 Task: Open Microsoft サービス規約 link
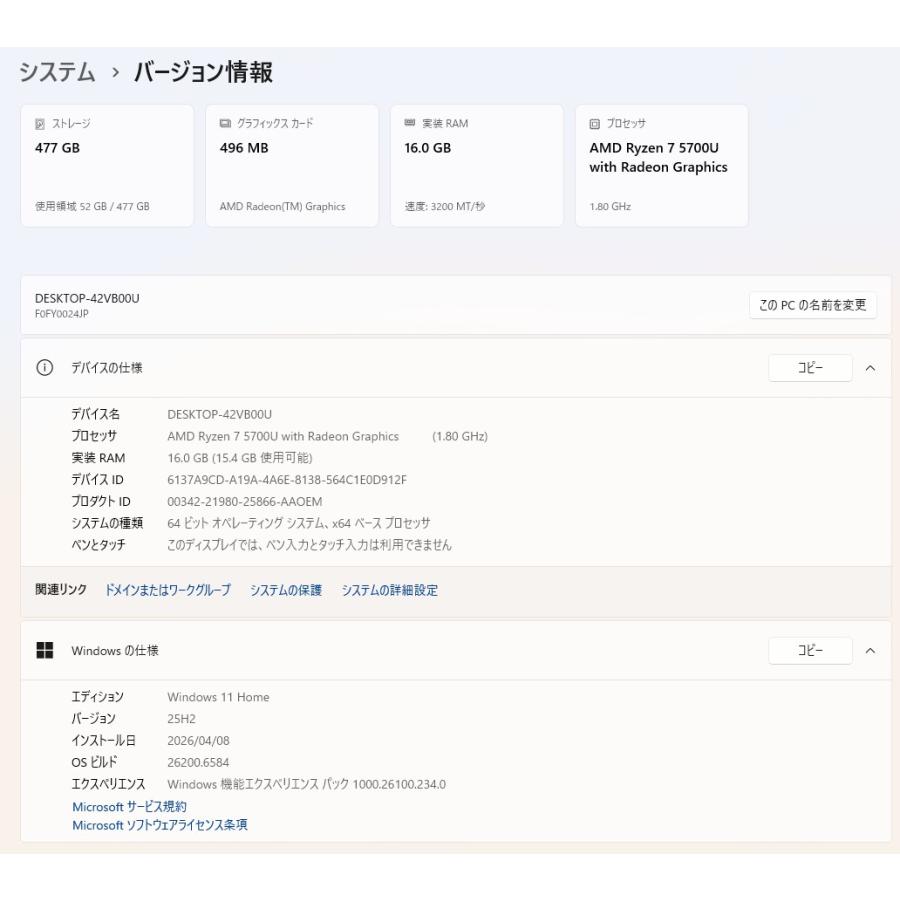coord(129,806)
